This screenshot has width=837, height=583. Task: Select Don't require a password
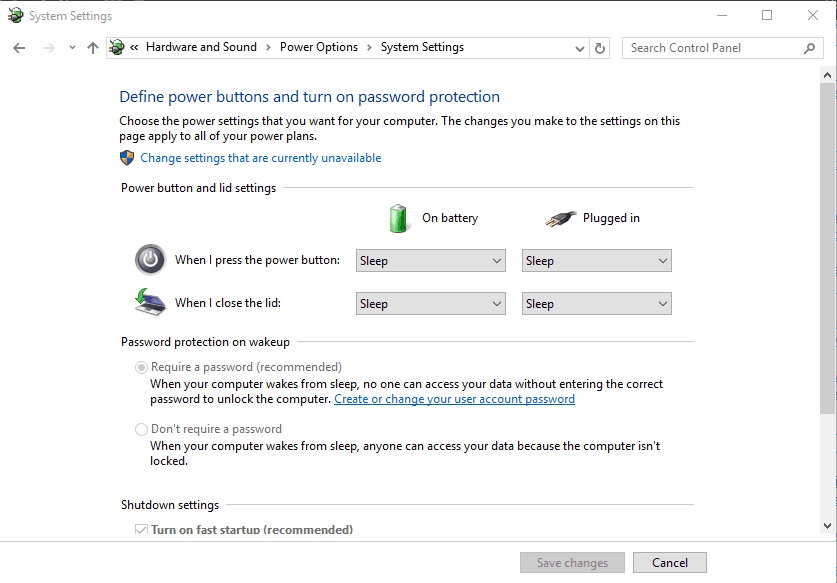tap(141, 428)
